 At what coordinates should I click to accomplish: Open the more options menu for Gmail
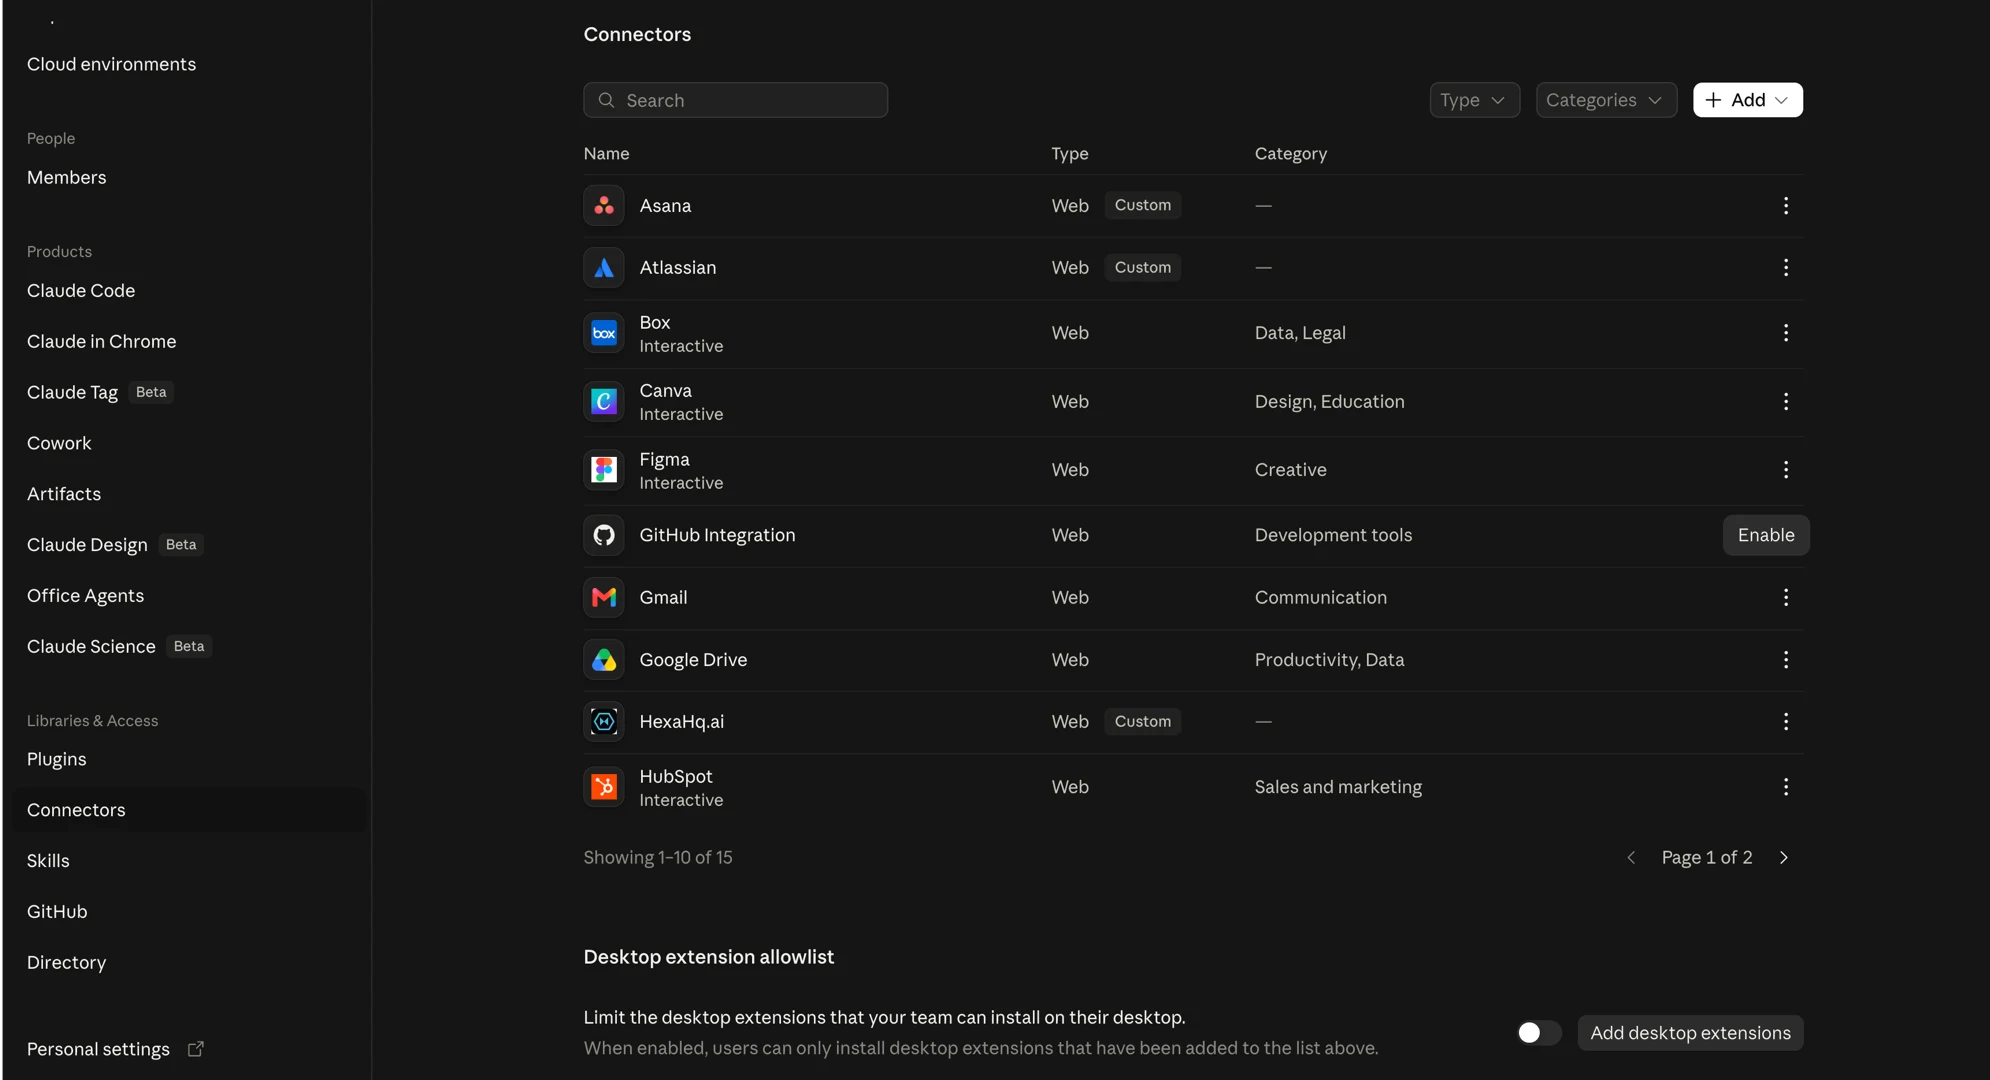1785,597
